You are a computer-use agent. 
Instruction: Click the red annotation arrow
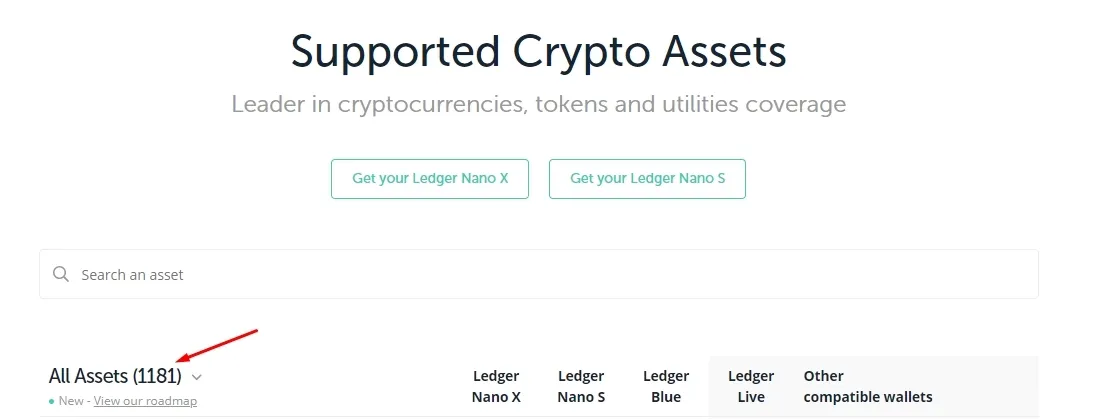click(217, 345)
